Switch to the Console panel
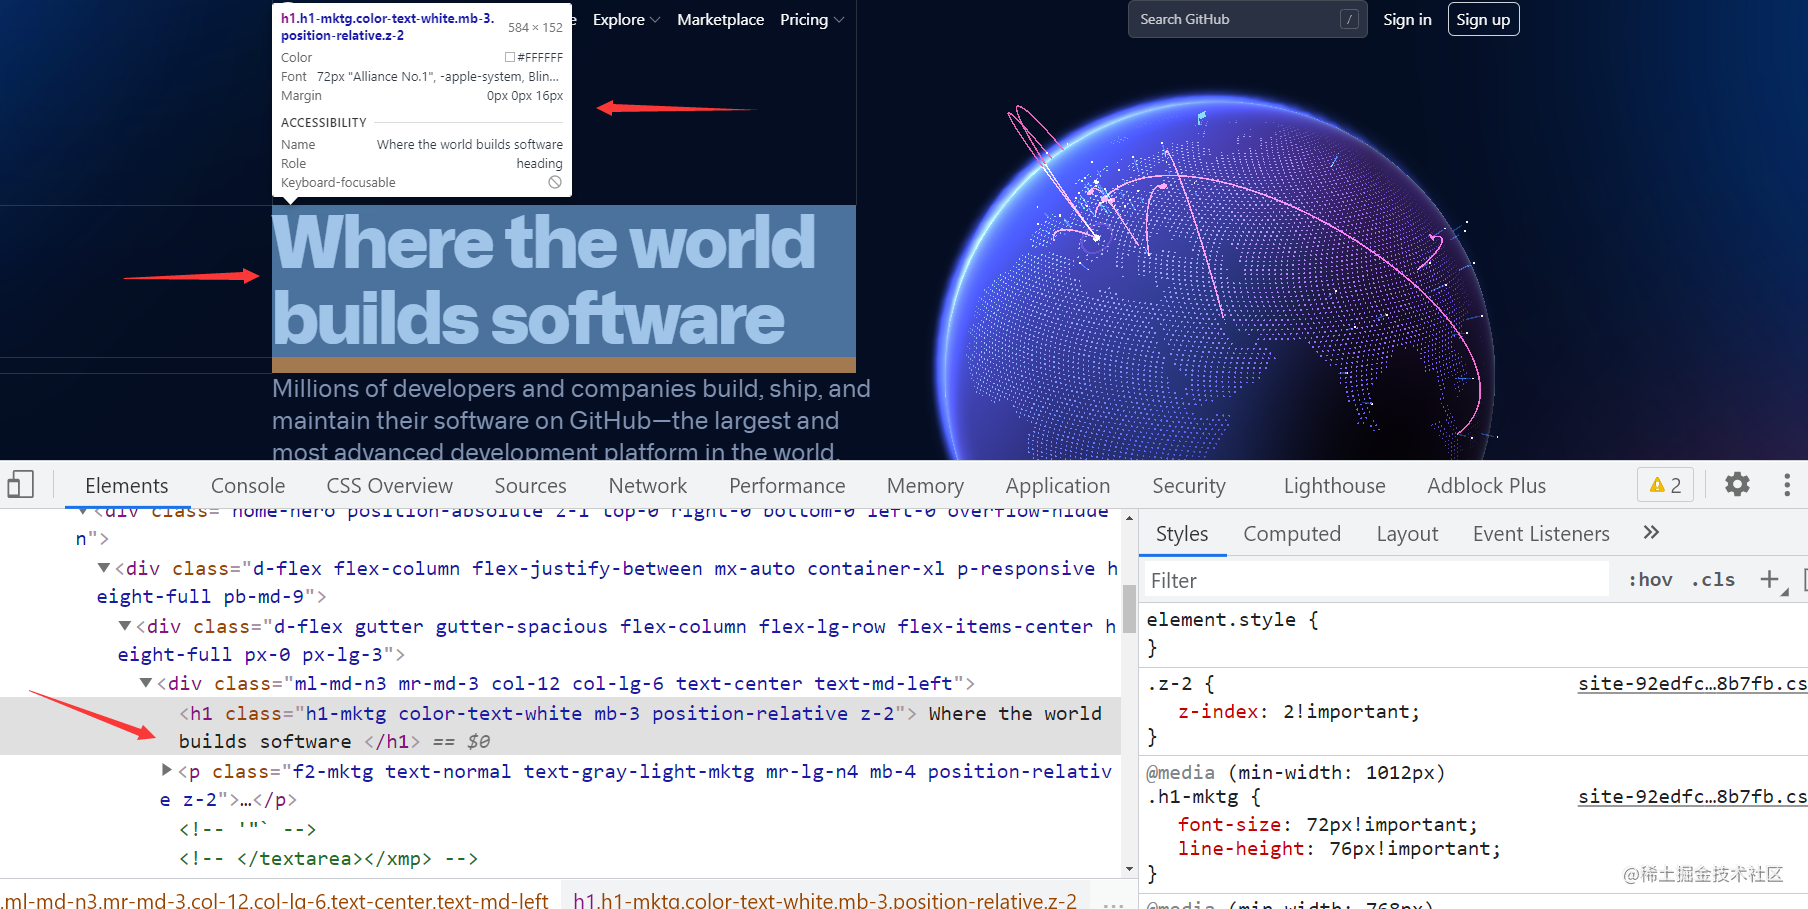 pos(247,485)
